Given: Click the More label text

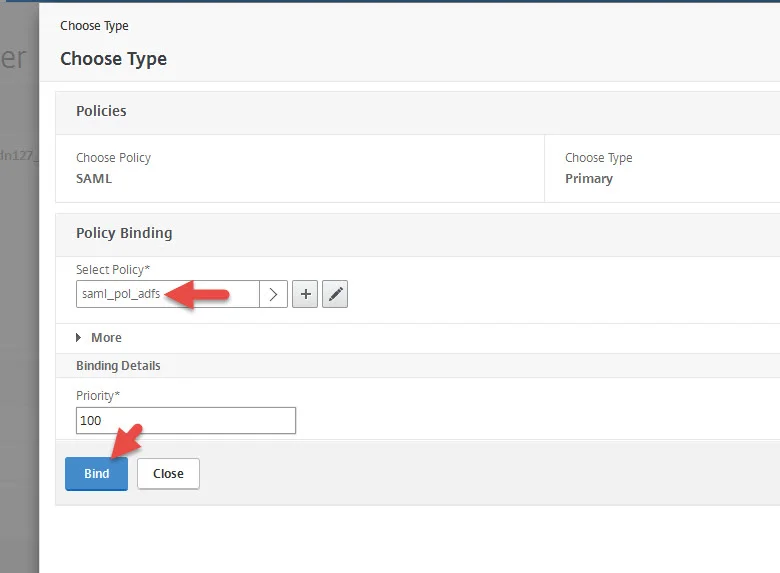Looking at the screenshot, I should tap(106, 338).
